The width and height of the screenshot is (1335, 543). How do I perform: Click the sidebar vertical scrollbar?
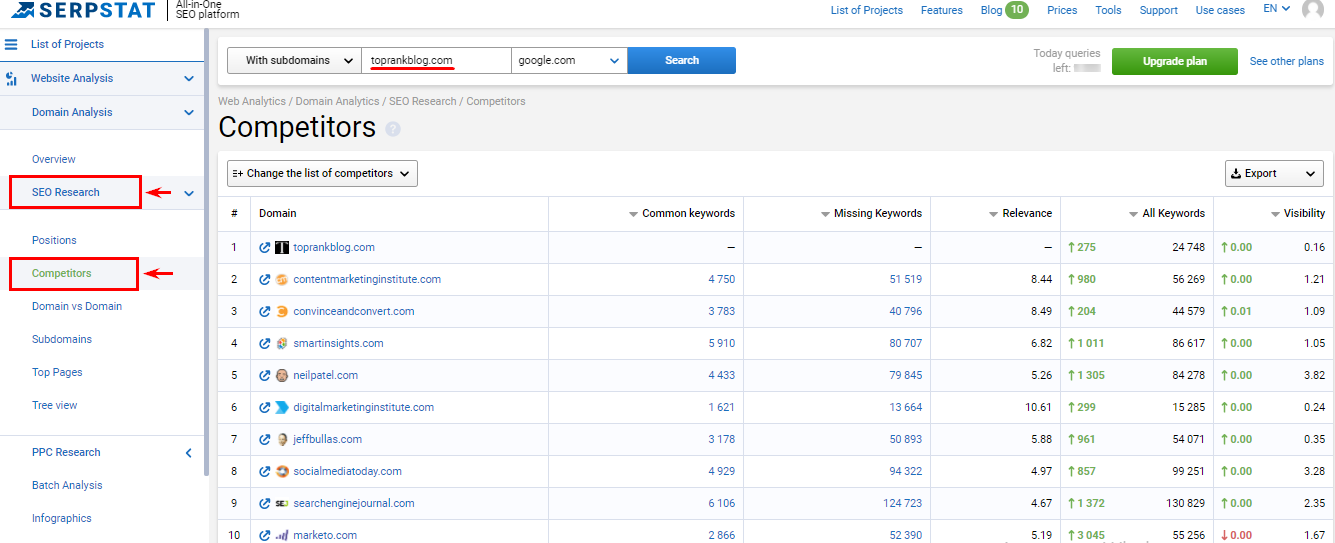point(207,252)
